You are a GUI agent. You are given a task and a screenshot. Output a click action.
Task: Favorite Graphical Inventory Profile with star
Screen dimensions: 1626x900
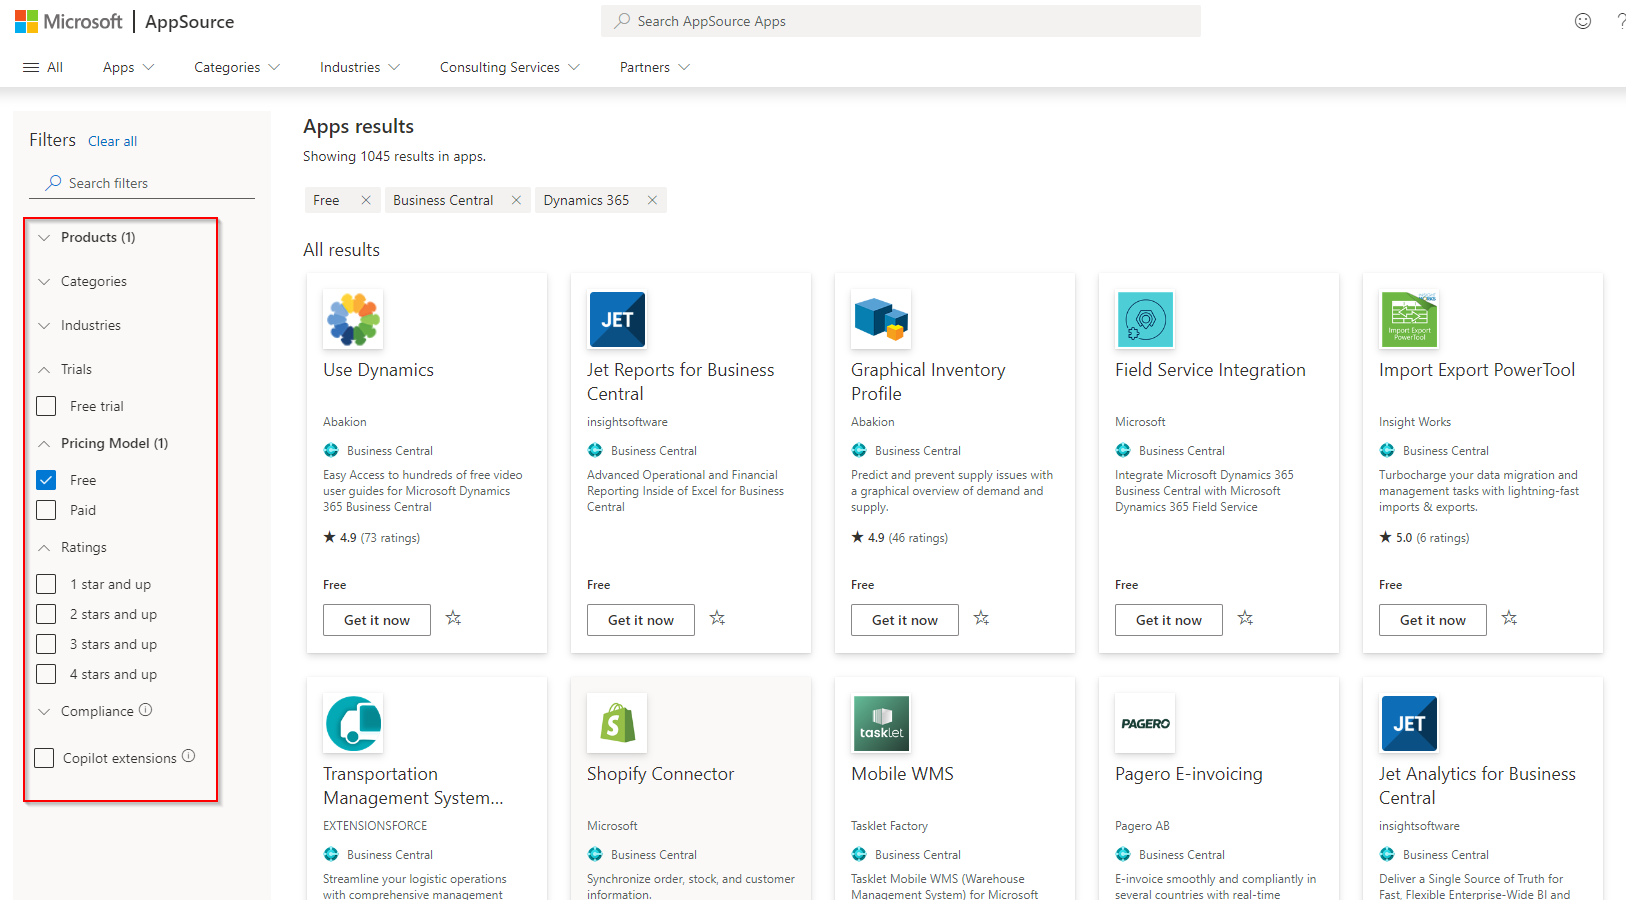[982, 619]
